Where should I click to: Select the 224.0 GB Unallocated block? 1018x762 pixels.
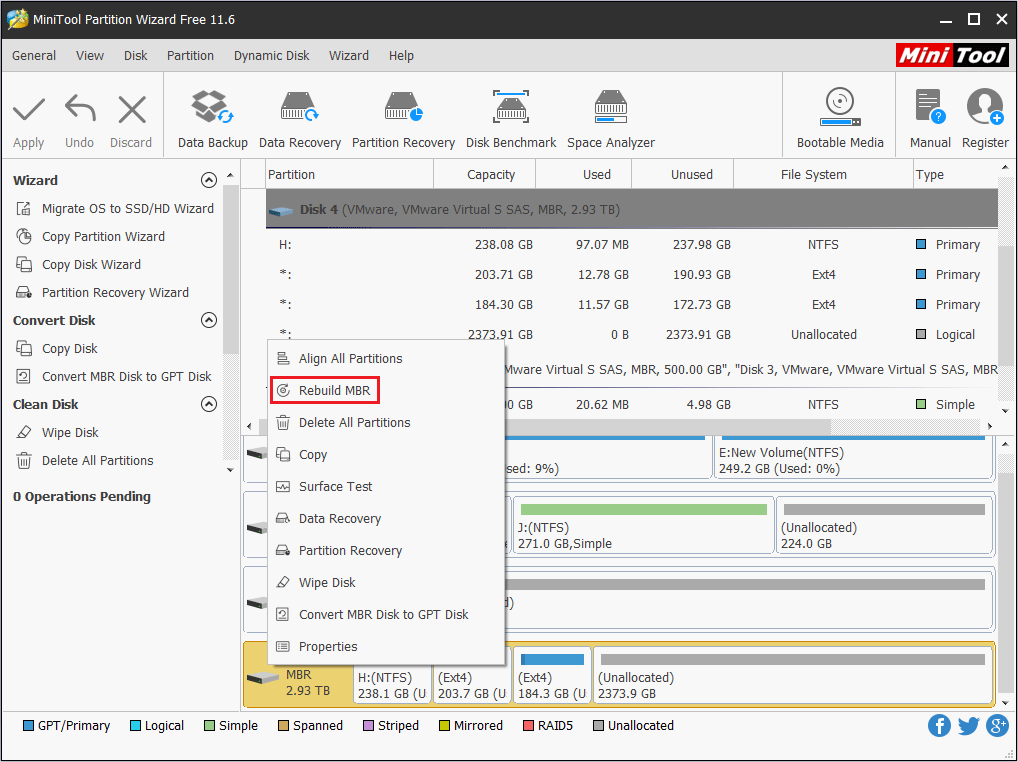point(884,525)
